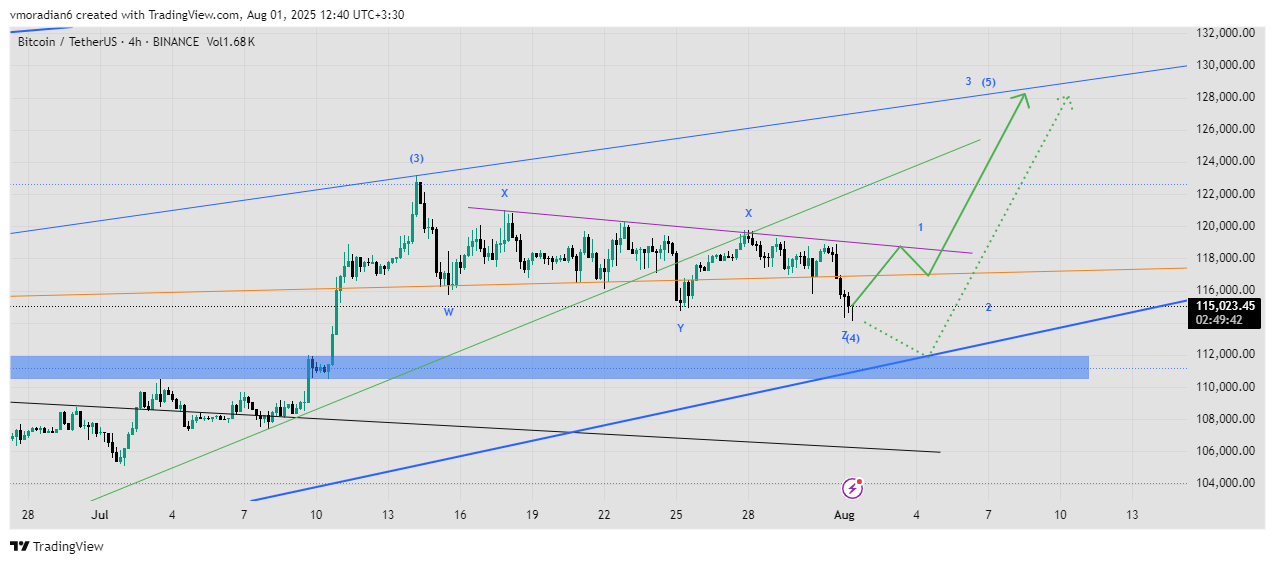Click the 130,000.00 price axis label
This screenshot has height=564, width=1275.
pyautogui.click(x=1225, y=65)
